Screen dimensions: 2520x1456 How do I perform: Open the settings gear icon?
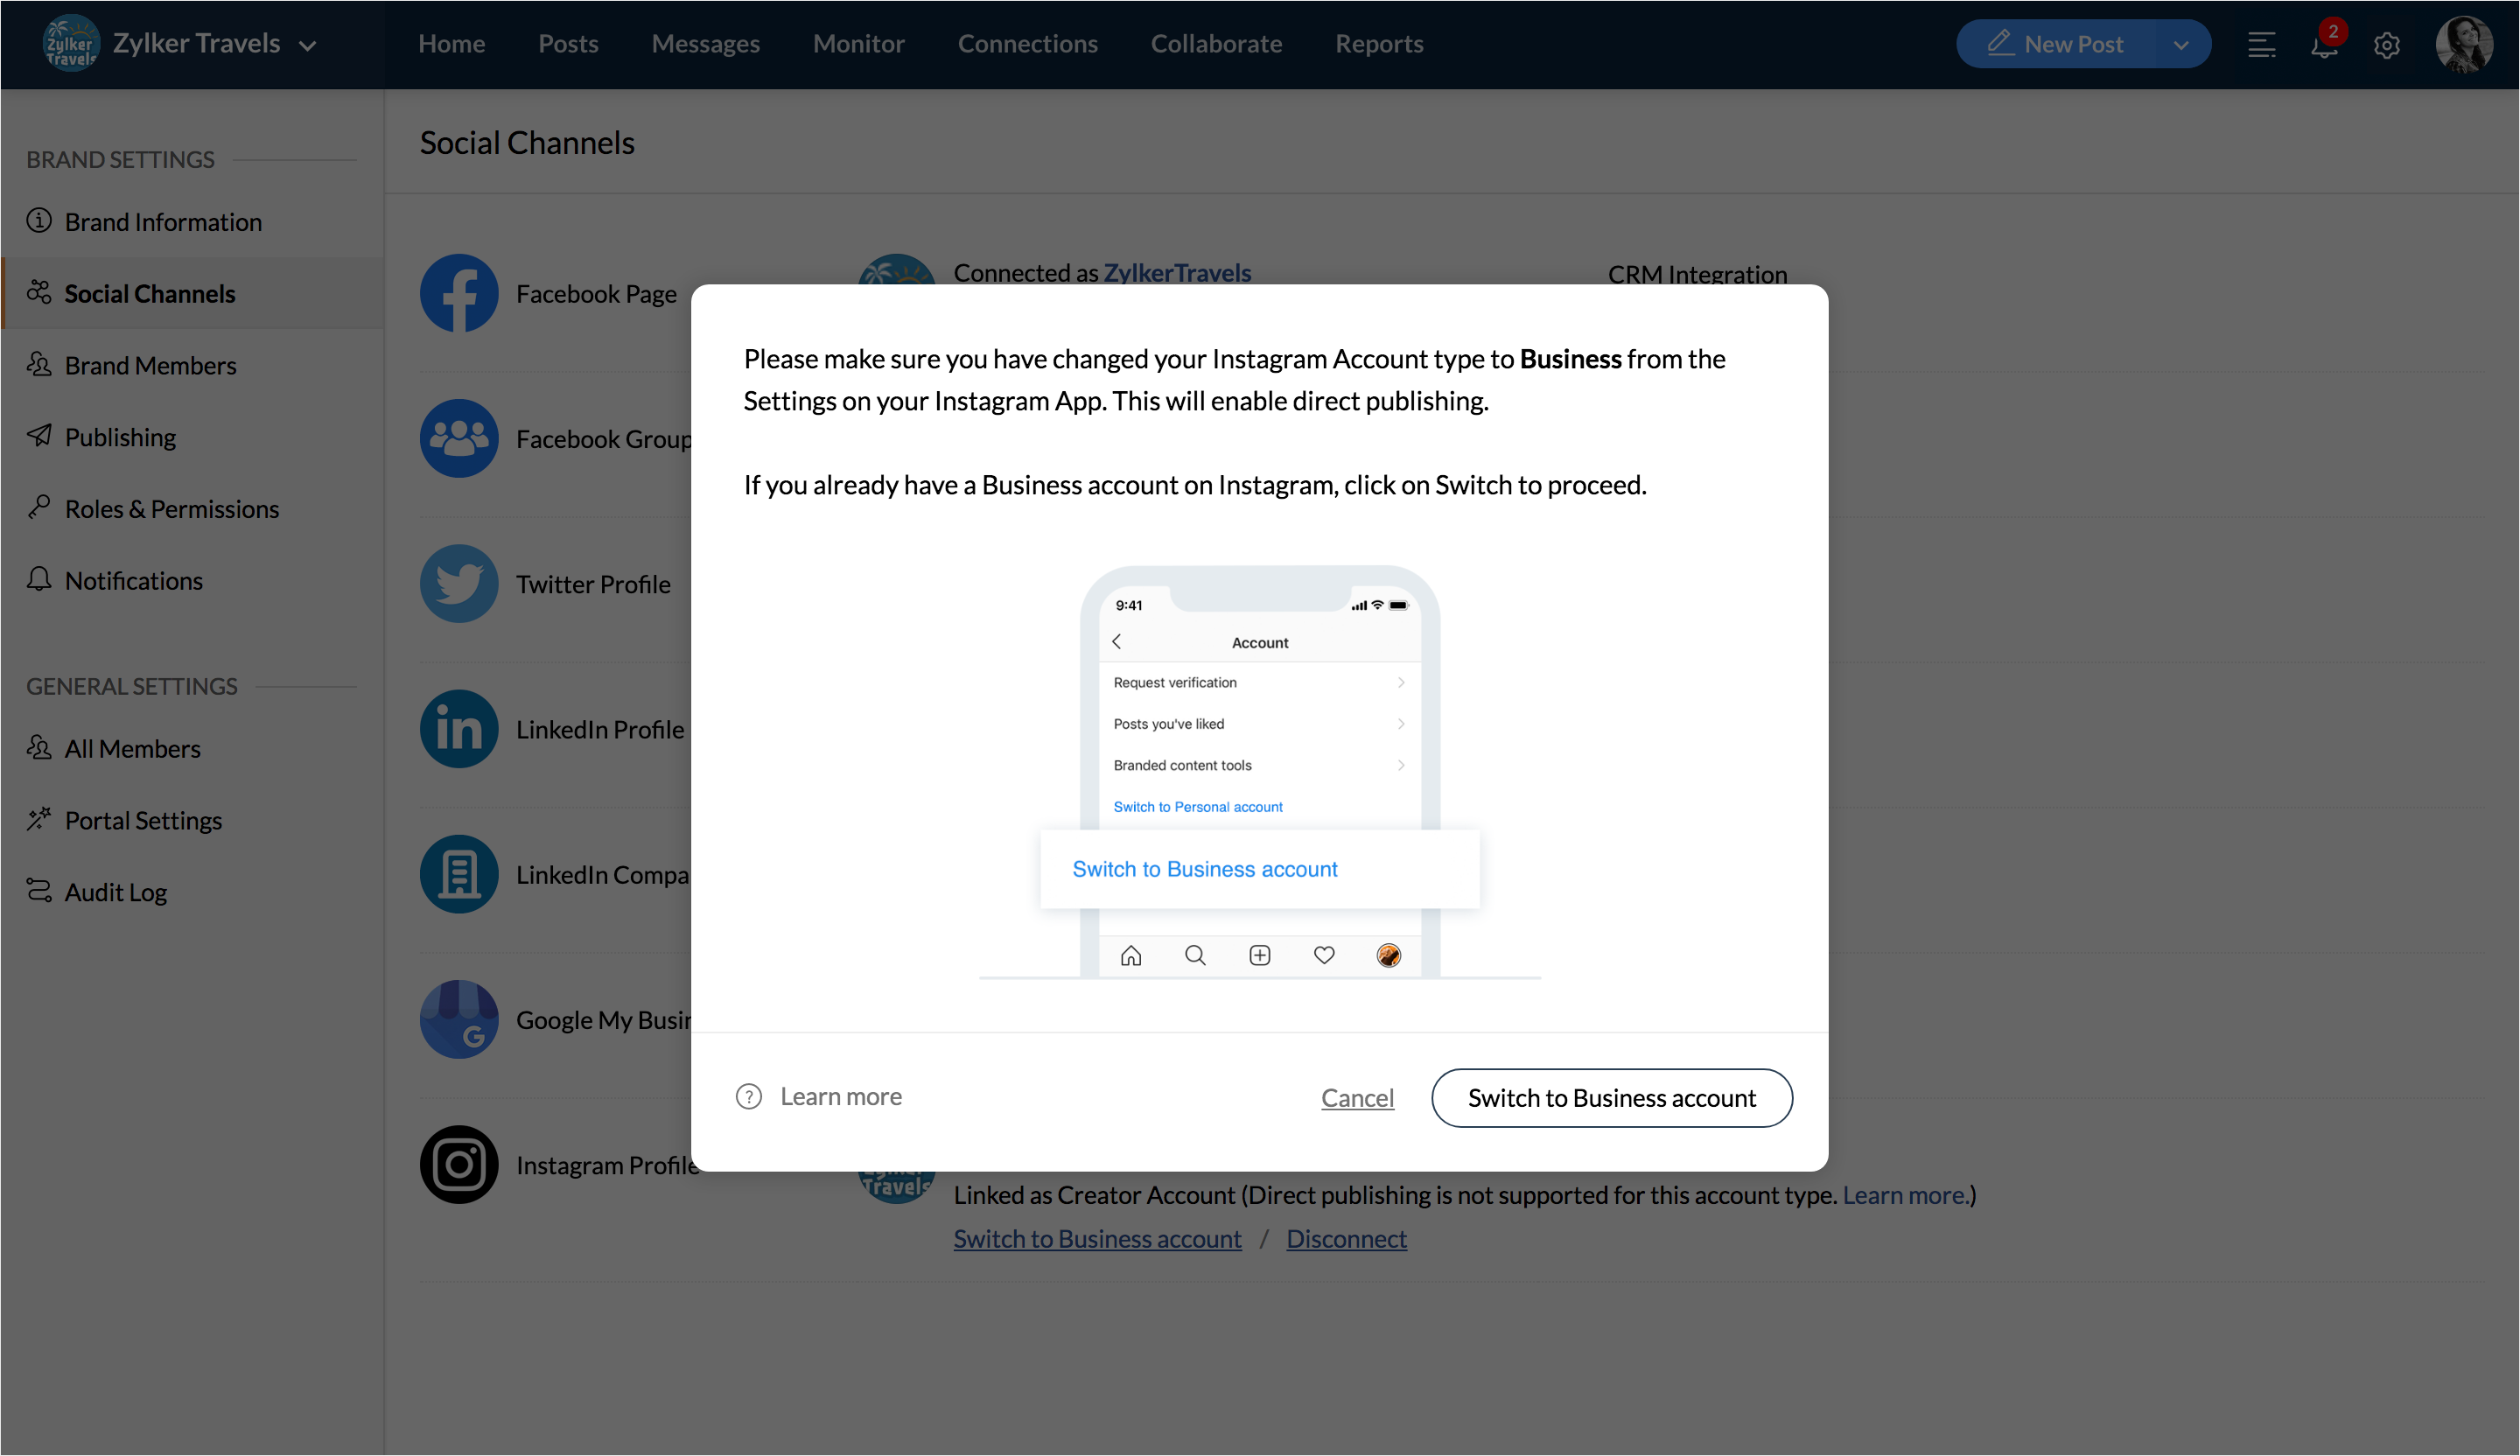[2386, 45]
